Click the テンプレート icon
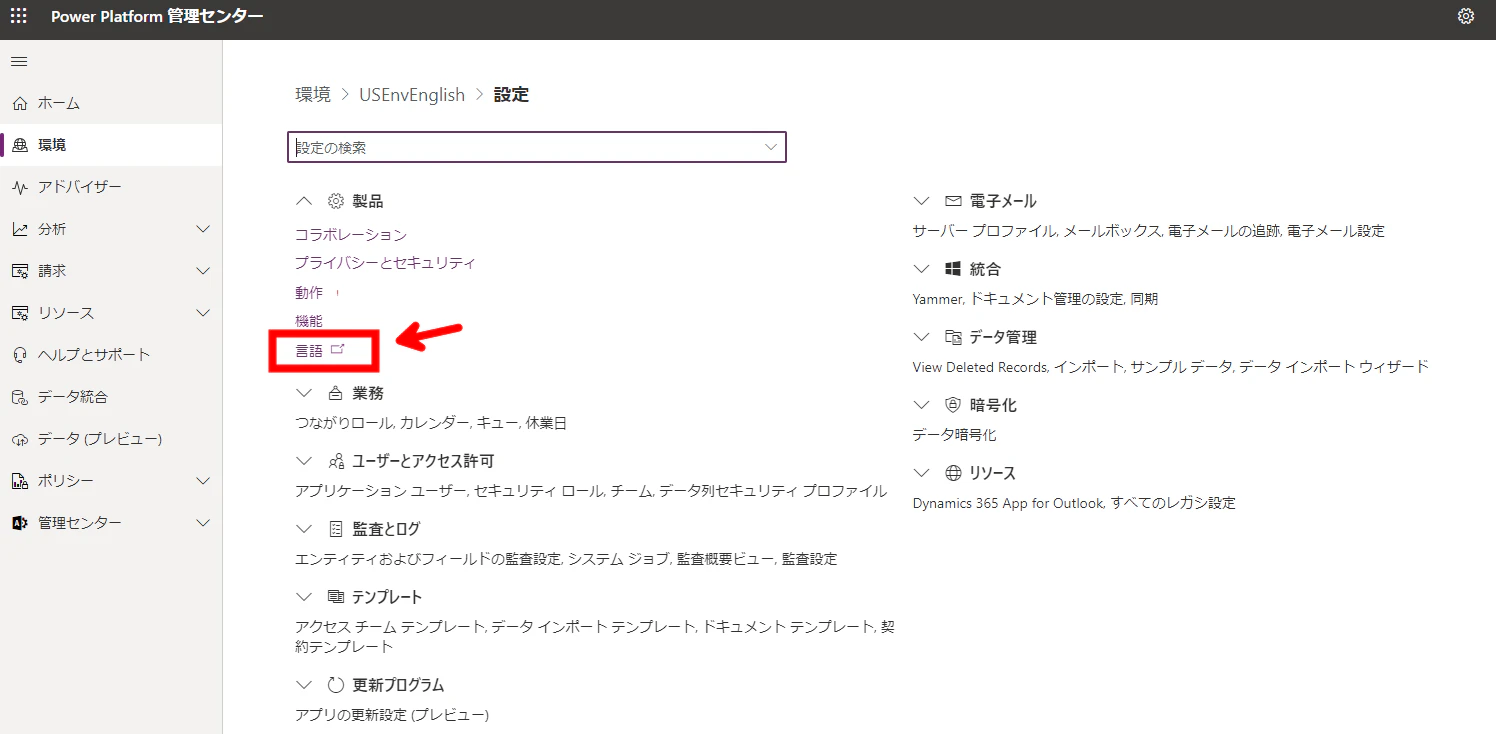The image size is (1496, 734). pos(336,597)
